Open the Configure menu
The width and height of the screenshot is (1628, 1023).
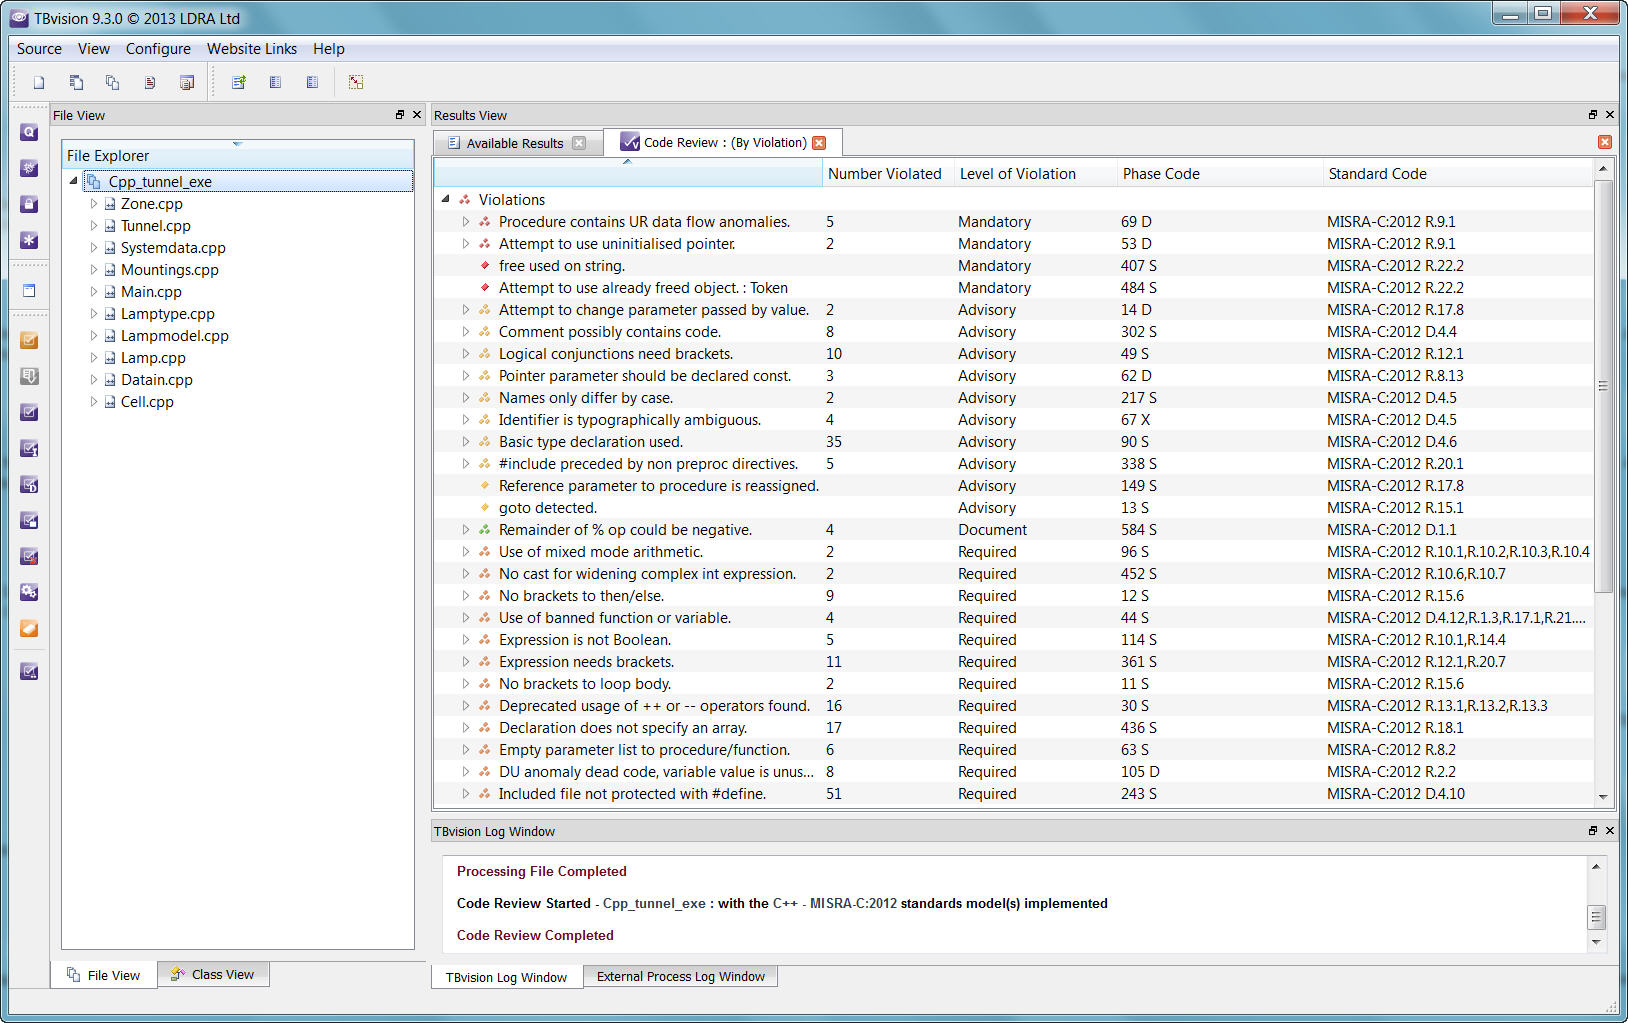coord(158,49)
